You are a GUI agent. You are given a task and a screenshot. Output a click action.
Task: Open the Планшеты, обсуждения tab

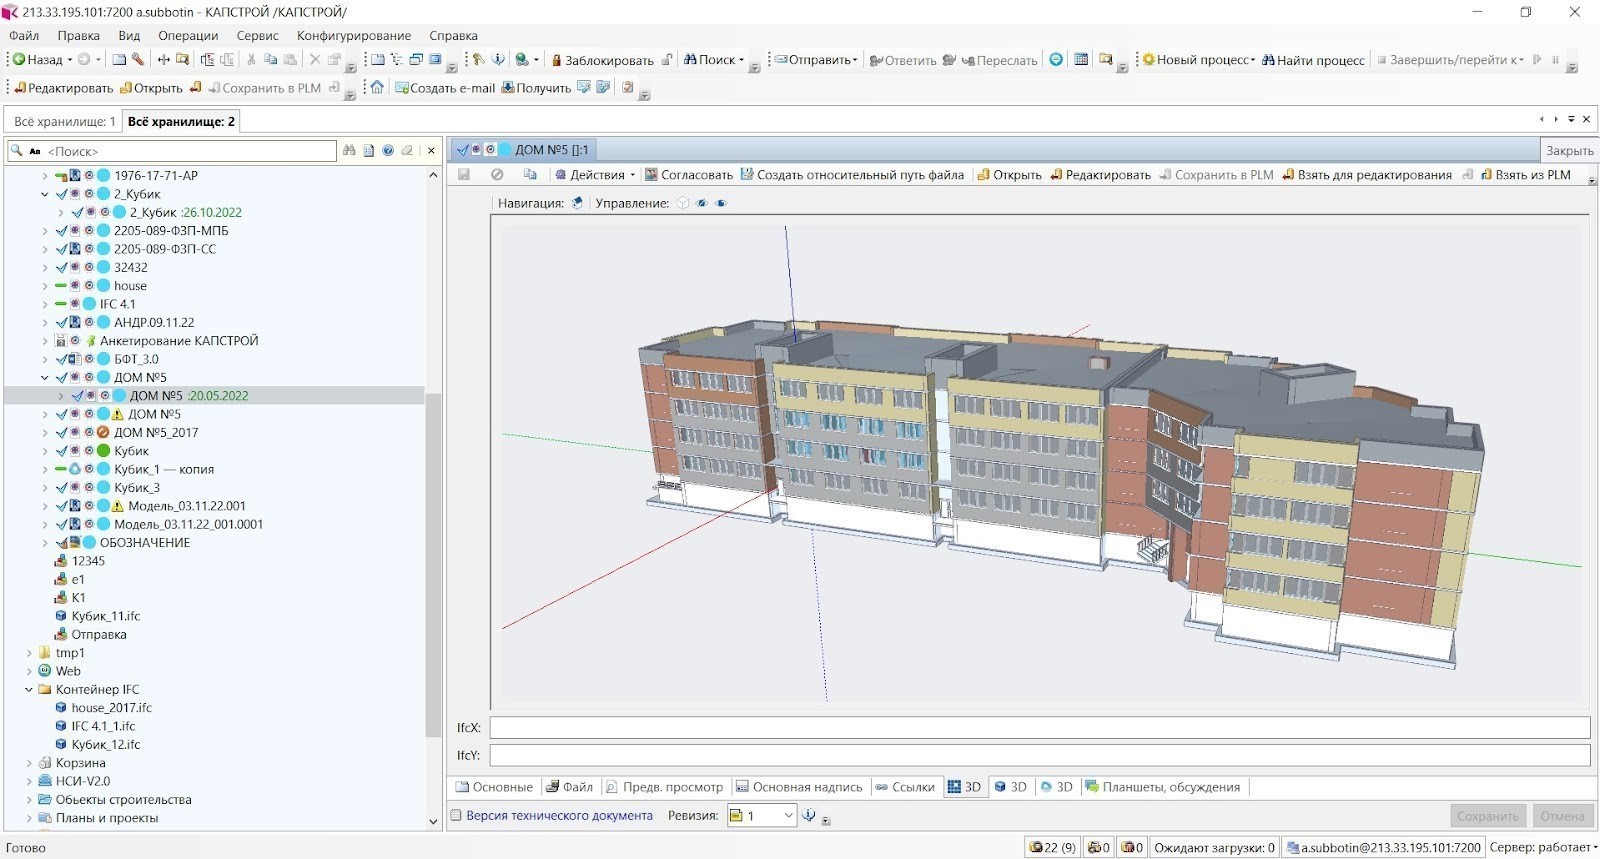pyautogui.click(x=1163, y=787)
